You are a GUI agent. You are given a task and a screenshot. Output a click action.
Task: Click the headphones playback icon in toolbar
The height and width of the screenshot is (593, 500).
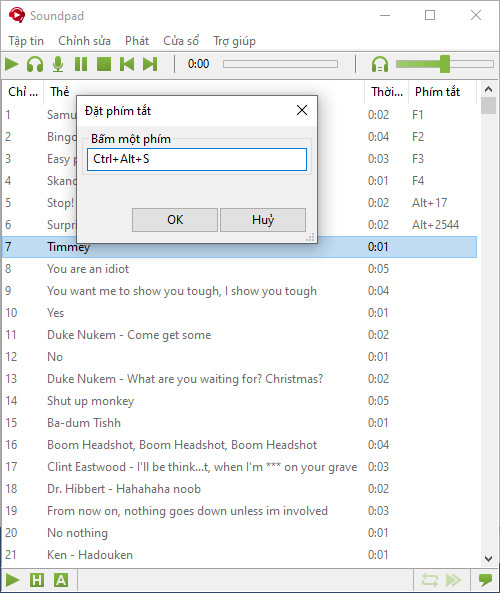click(35, 64)
